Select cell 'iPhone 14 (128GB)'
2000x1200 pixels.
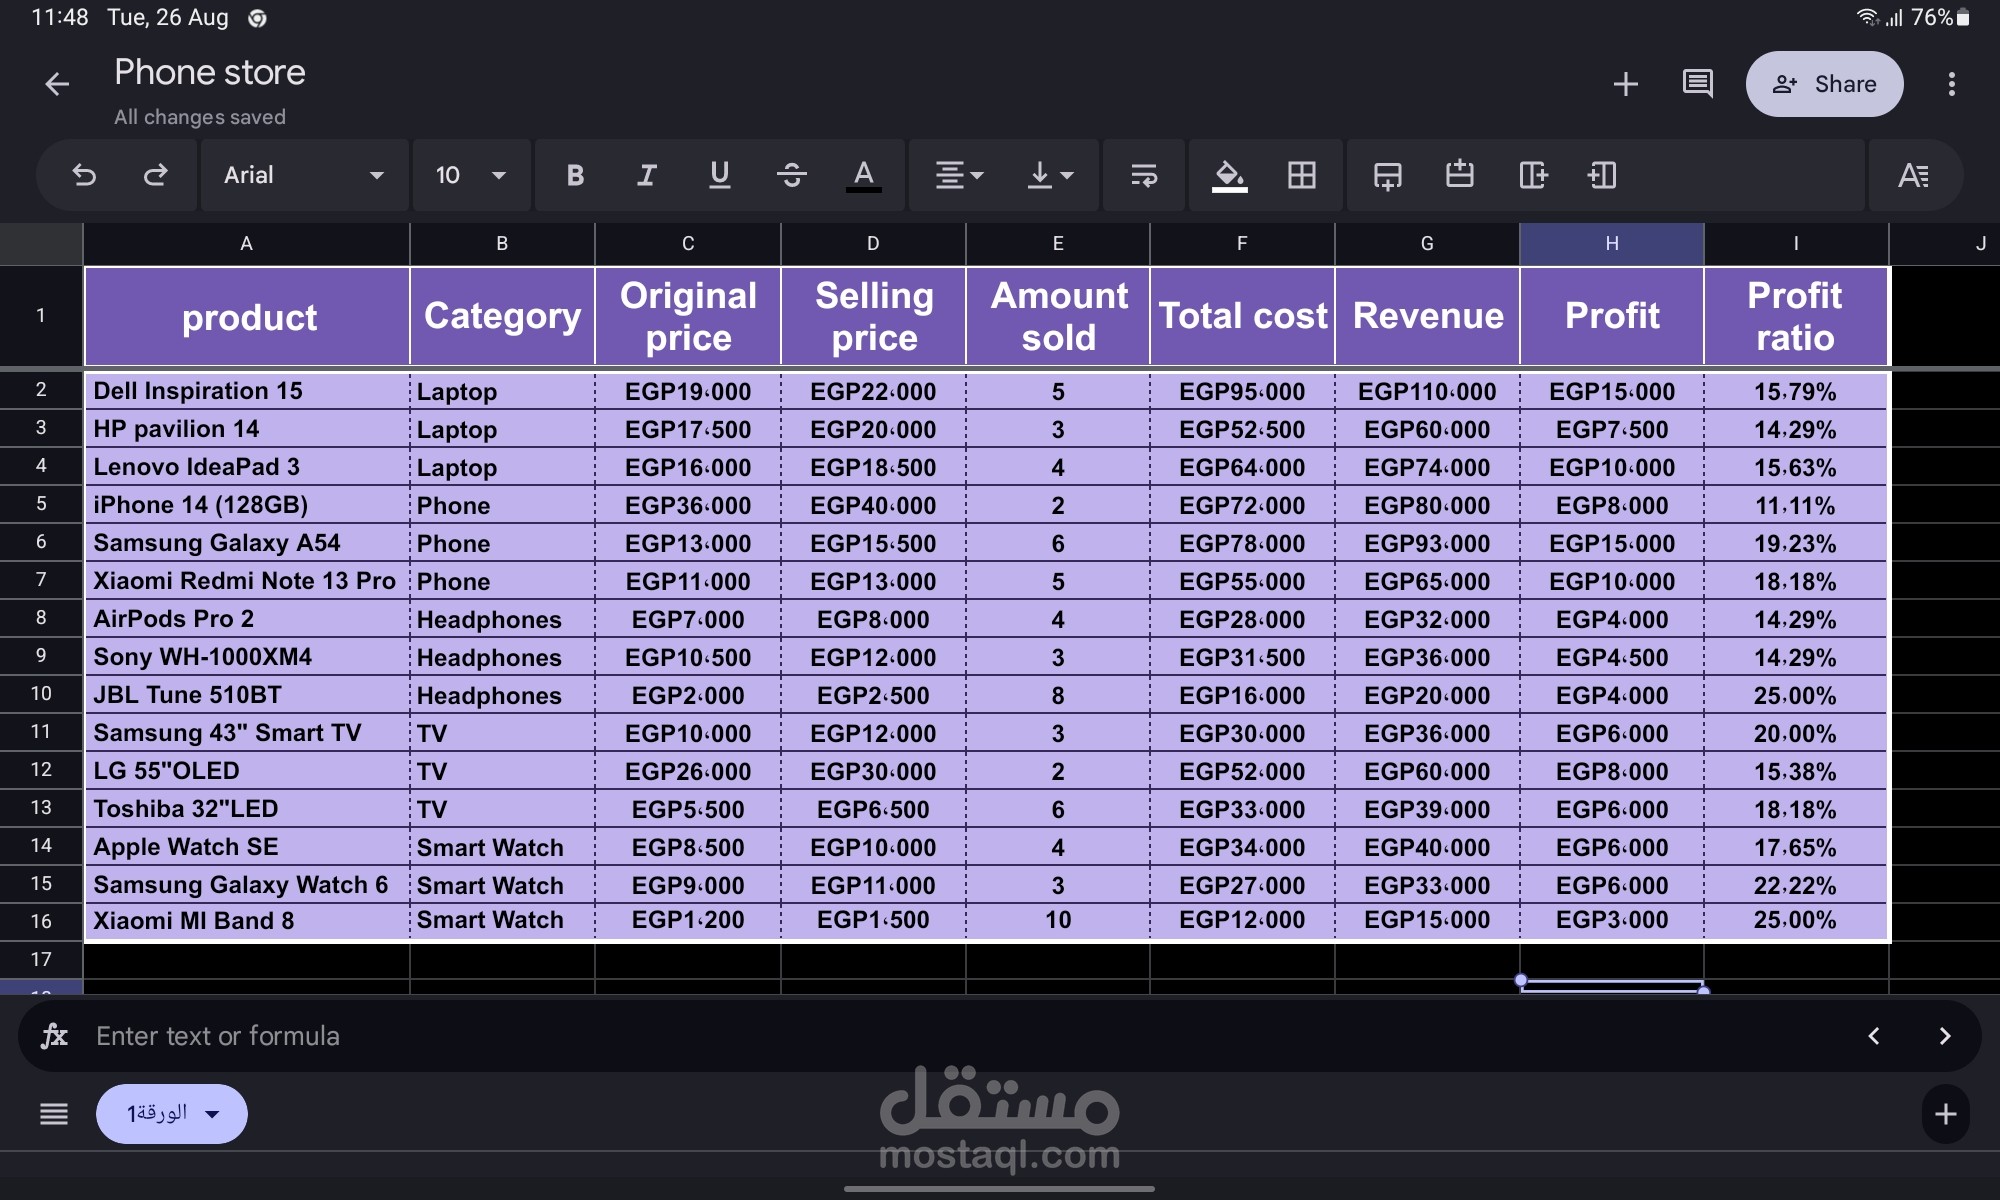point(247,505)
